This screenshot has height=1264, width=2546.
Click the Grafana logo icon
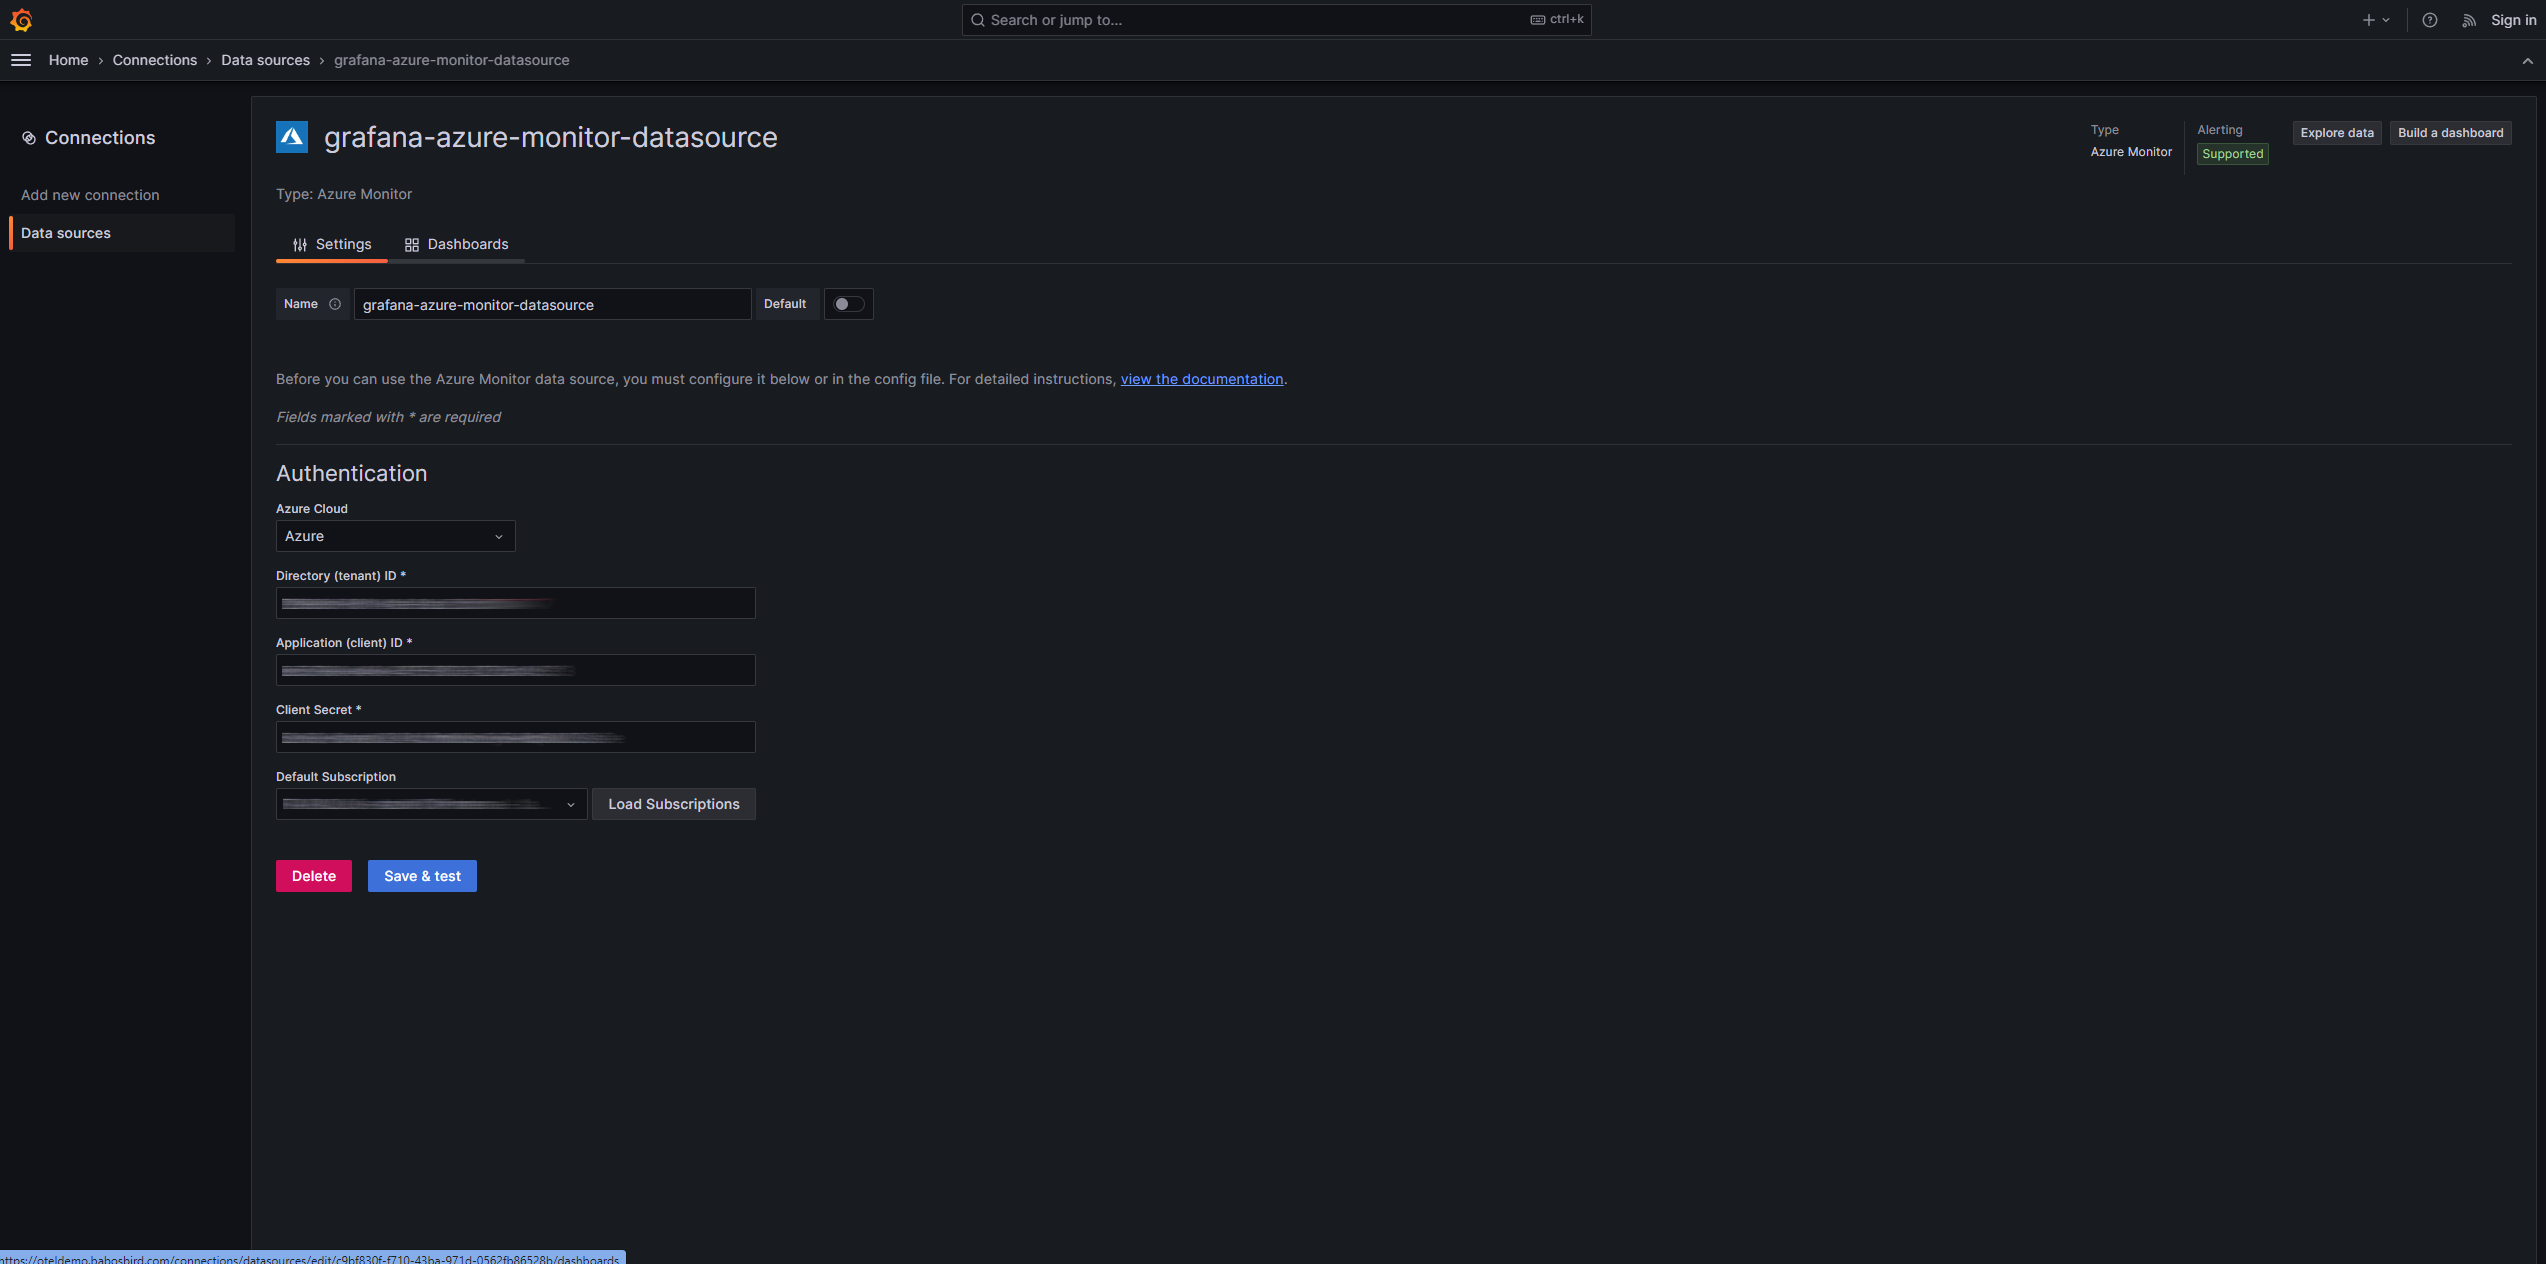coord(21,20)
